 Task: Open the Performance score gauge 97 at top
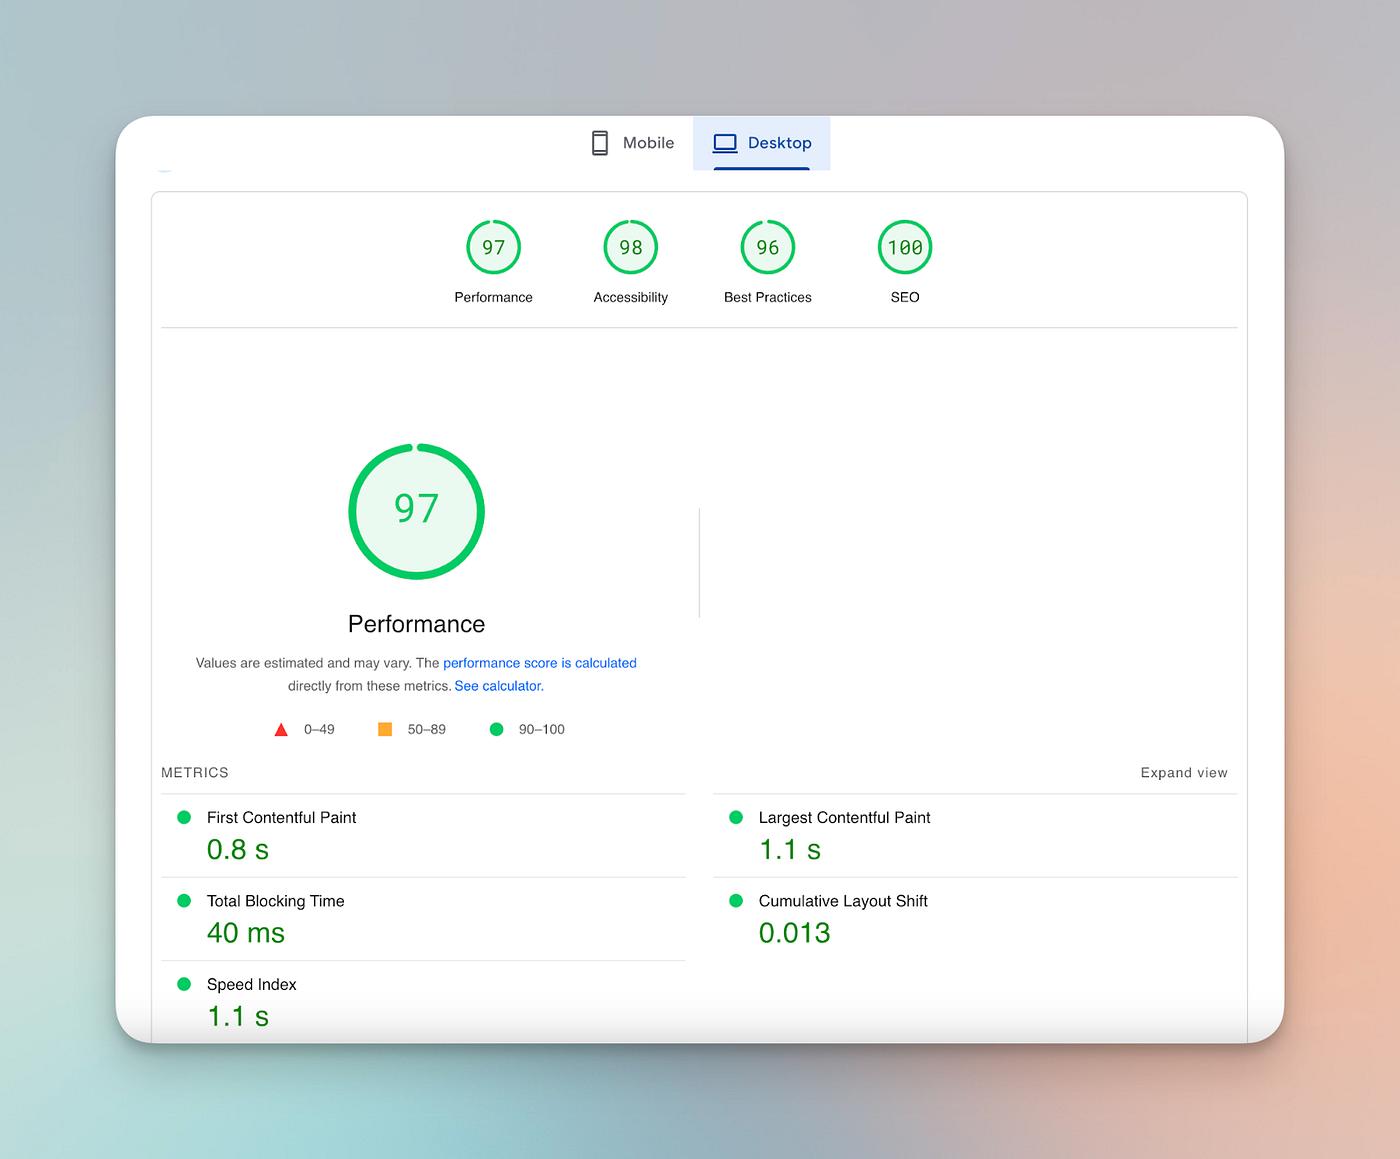[x=494, y=247]
